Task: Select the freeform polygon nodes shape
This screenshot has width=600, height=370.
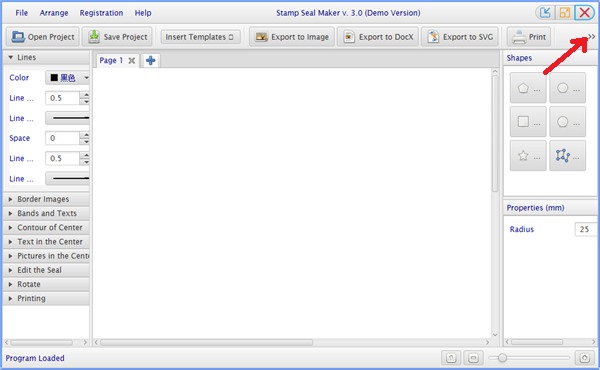Action: 567,155
